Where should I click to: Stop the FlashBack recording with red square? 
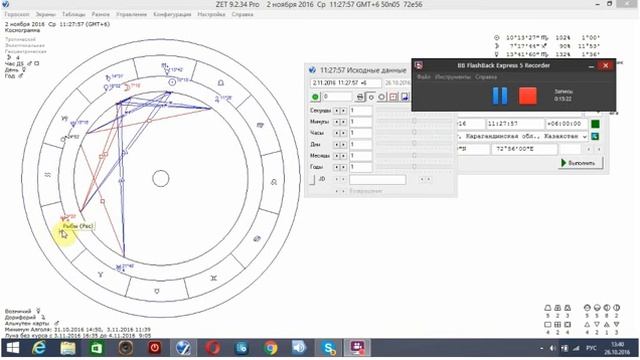527,96
